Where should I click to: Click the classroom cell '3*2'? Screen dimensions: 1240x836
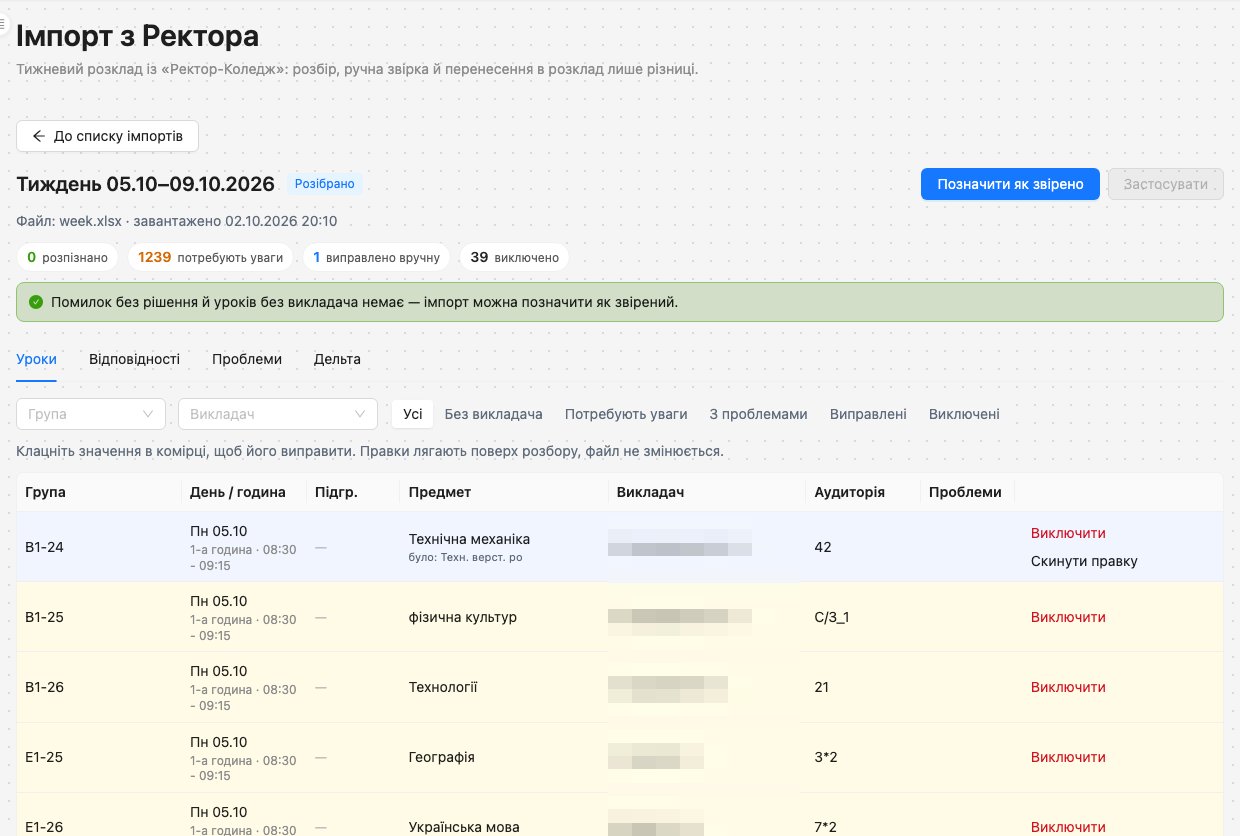click(826, 757)
